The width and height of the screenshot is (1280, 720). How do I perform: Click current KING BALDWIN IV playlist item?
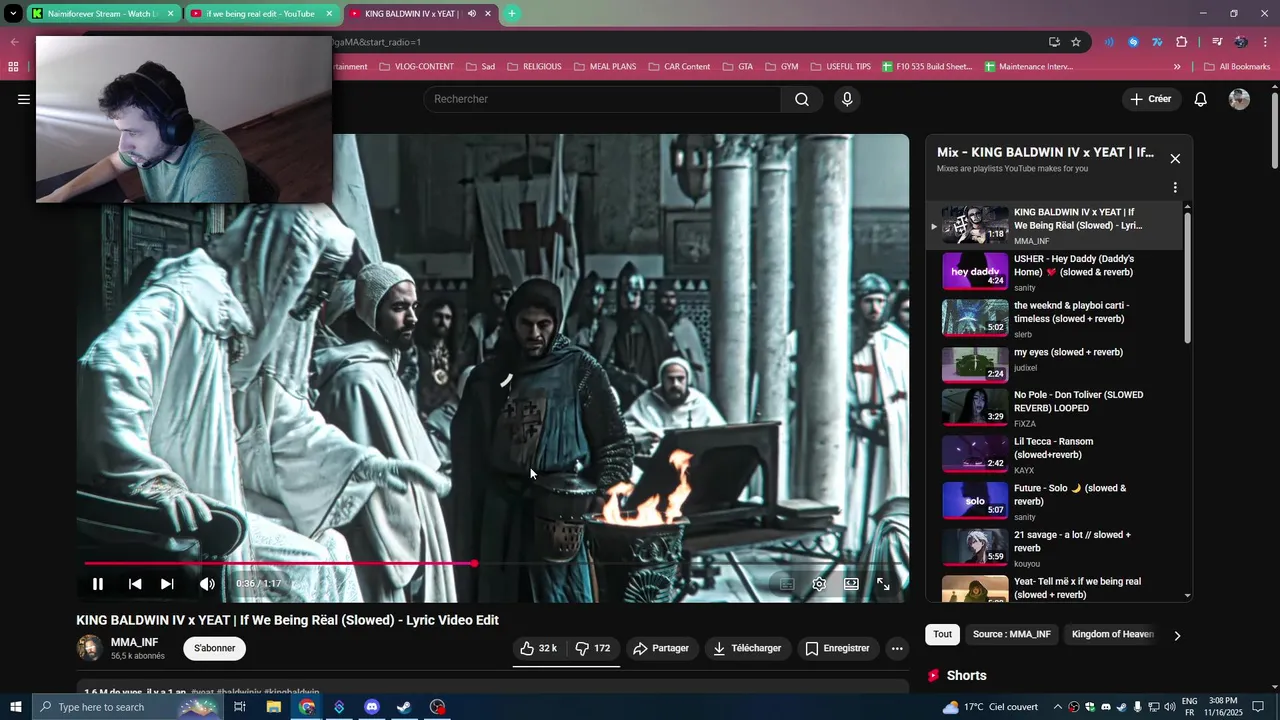tap(1055, 226)
